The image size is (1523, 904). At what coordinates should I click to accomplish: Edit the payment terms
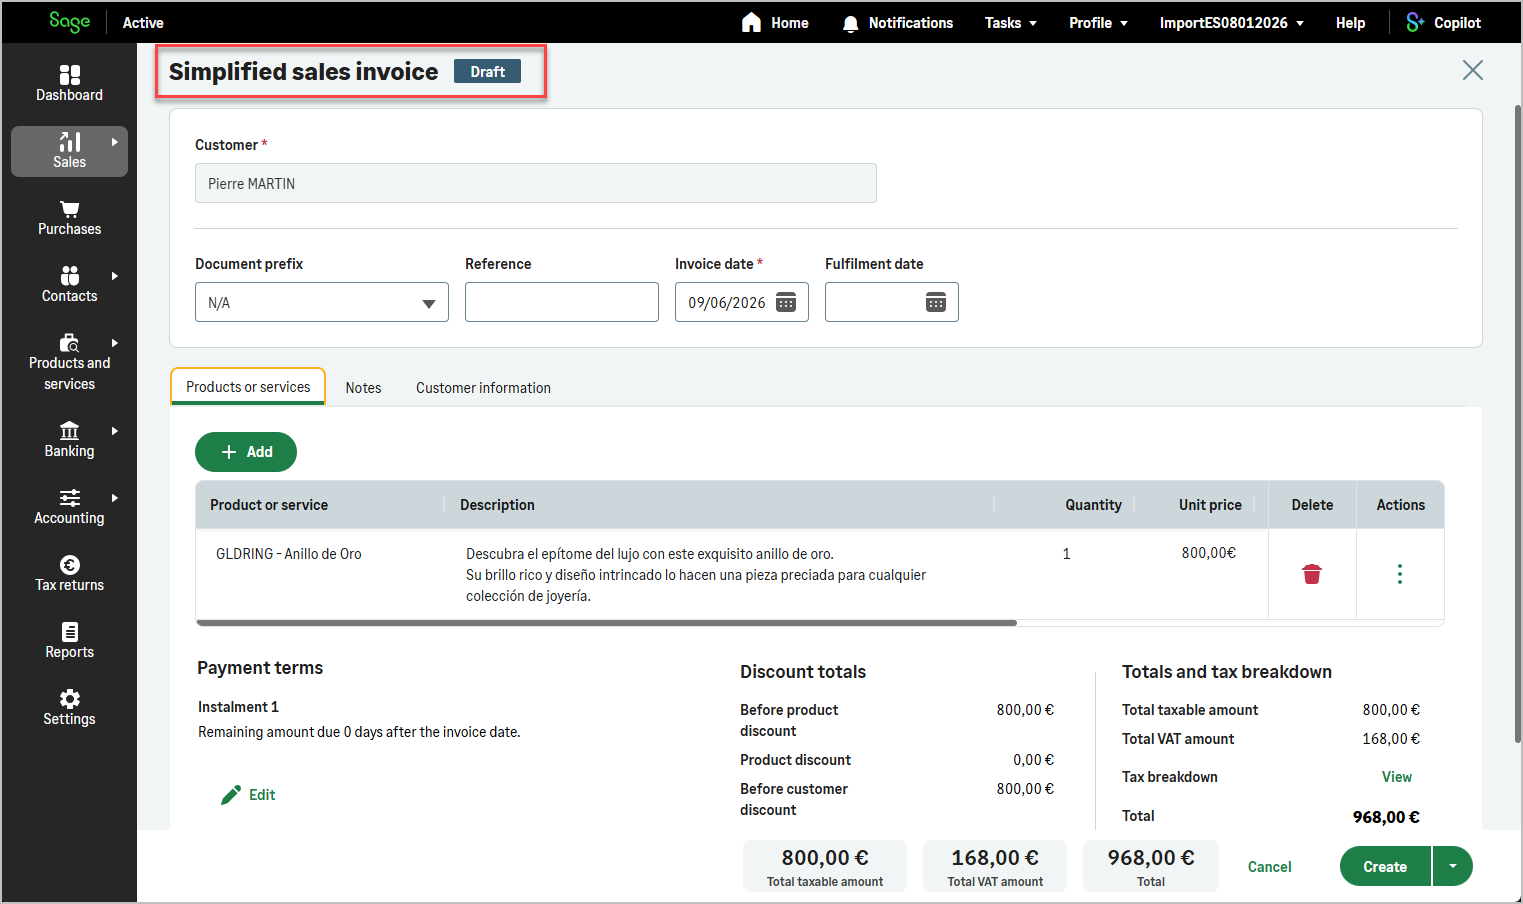pyautogui.click(x=248, y=795)
